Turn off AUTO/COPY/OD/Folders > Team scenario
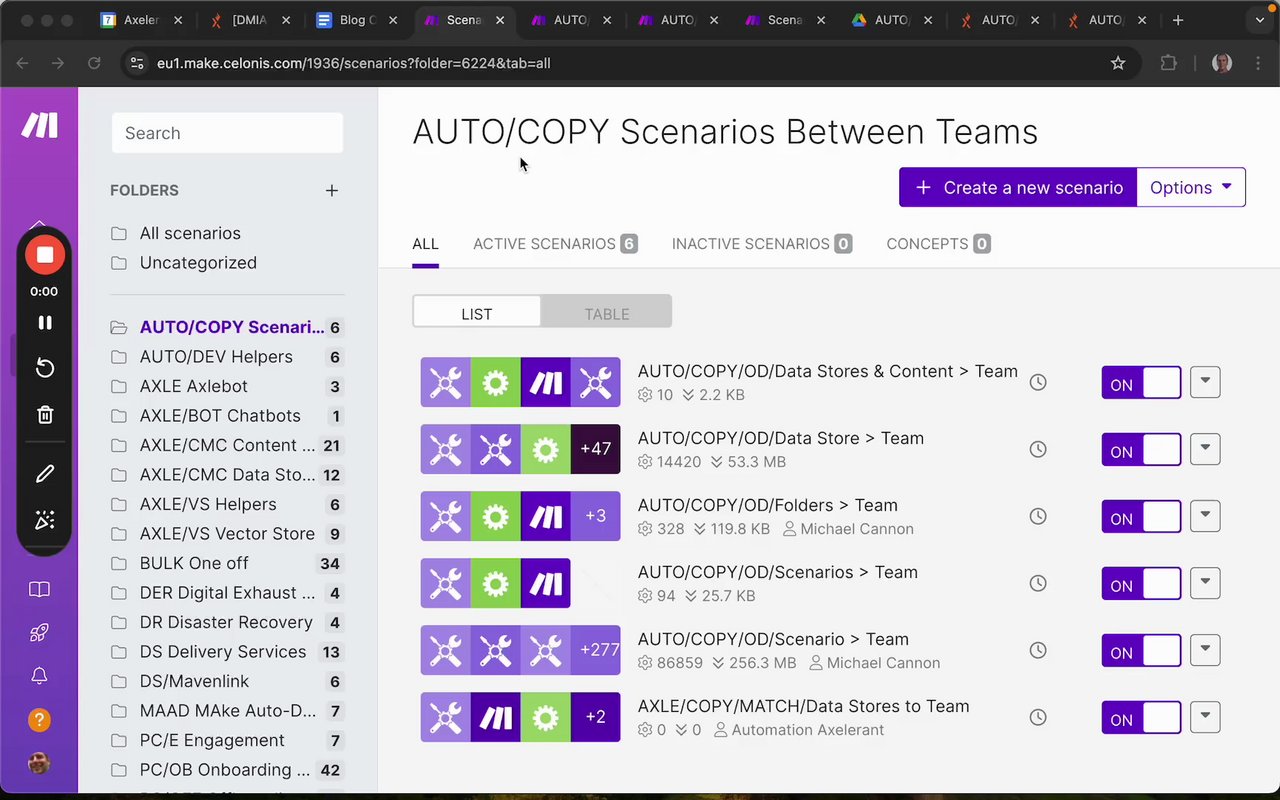 click(1141, 516)
